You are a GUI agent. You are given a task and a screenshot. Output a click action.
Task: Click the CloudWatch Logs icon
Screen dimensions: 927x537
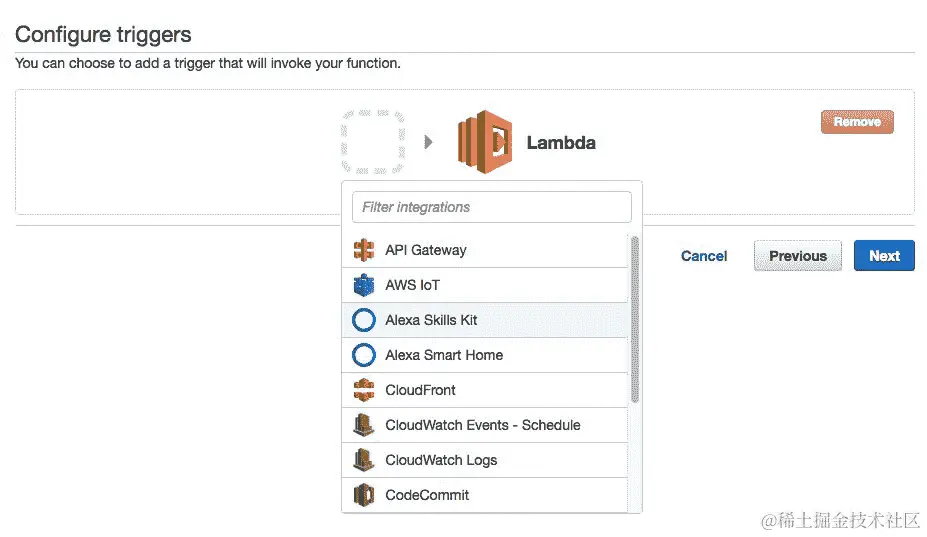coord(364,460)
